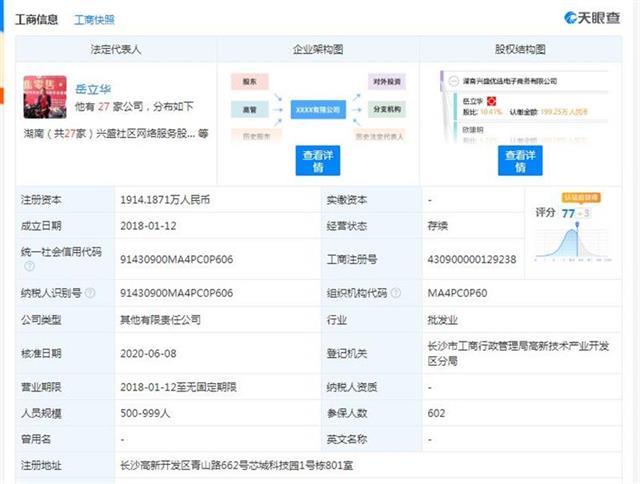This screenshot has width=640, height=484.
Task: Click the 27 companies count link
Action: point(104,107)
